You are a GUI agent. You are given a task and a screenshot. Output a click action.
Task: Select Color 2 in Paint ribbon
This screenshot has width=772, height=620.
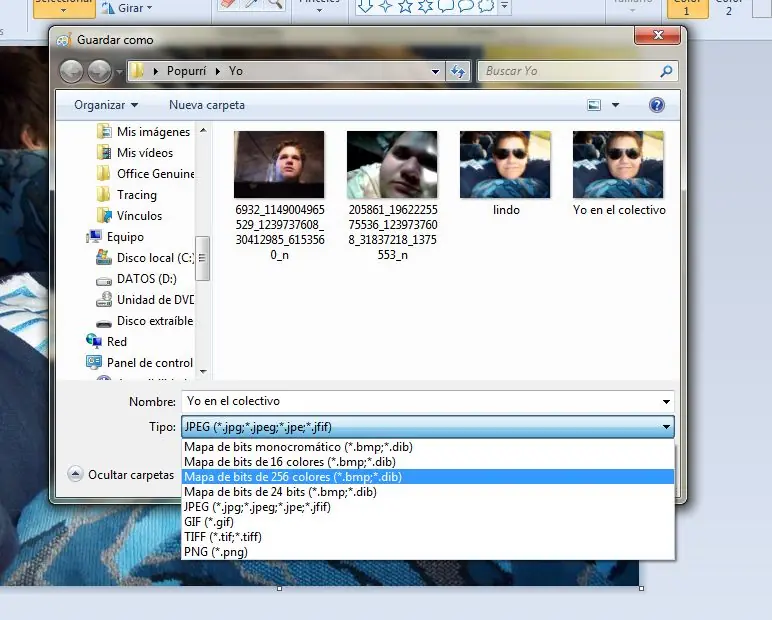[x=729, y=9]
